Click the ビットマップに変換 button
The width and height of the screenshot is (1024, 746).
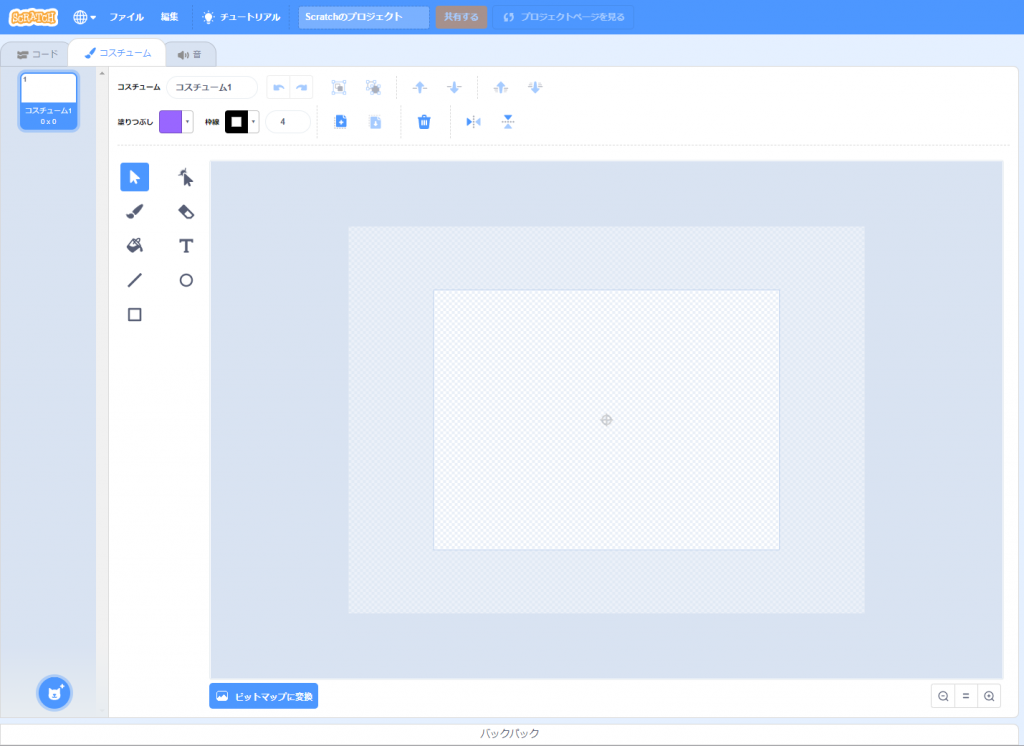coord(263,696)
